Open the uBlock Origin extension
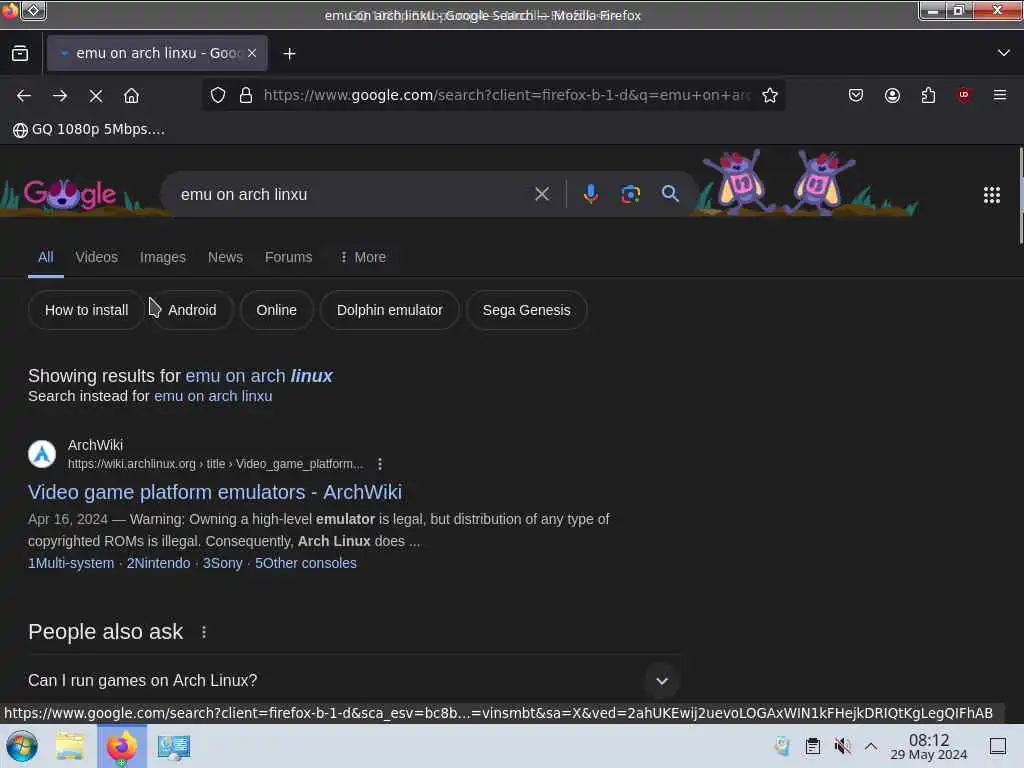1024x768 pixels. [x=964, y=95]
